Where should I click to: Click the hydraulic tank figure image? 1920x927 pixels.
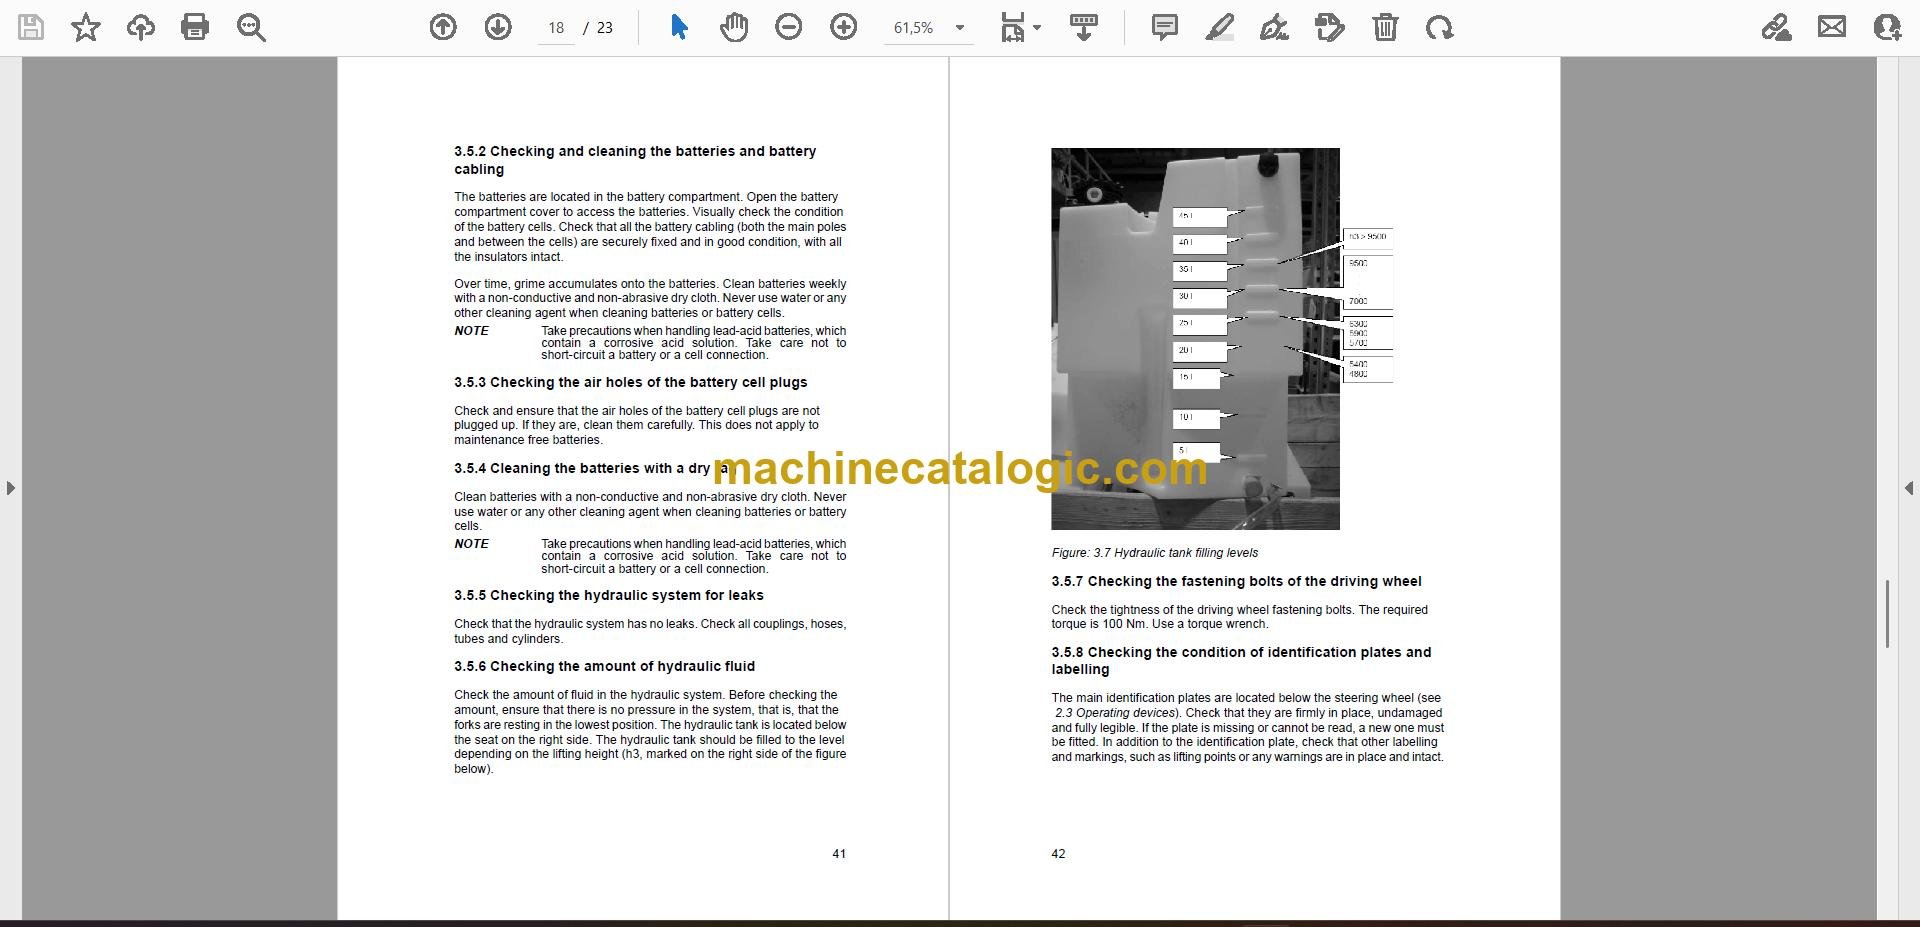click(1195, 339)
